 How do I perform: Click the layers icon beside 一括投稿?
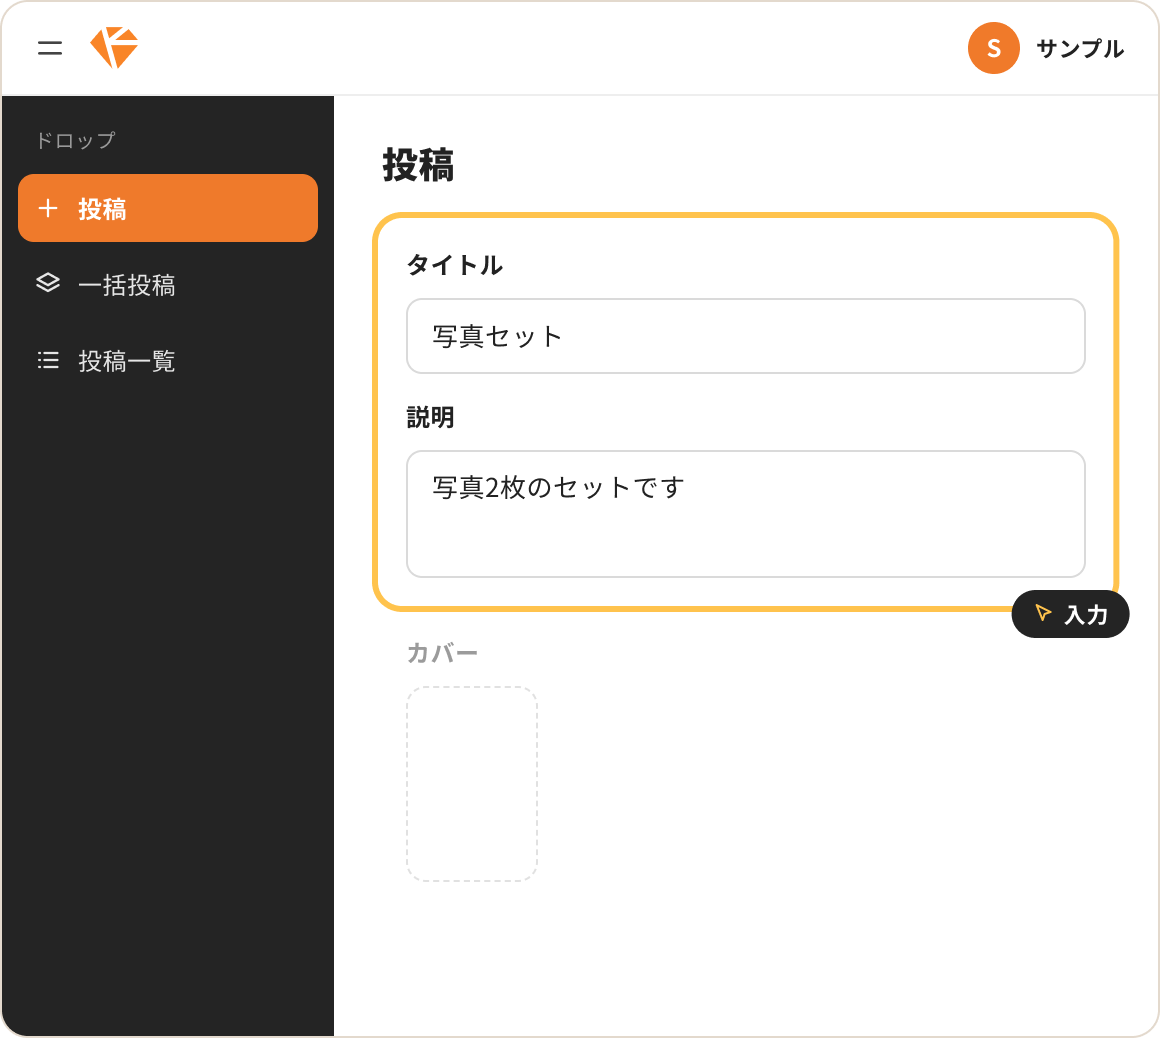(x=48, y=283)
